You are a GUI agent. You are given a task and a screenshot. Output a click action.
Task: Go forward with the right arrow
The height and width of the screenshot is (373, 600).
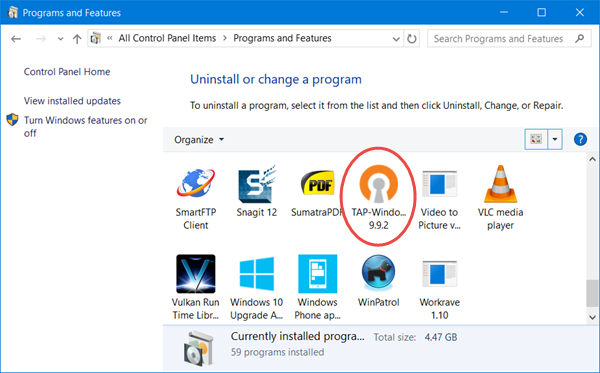point(41,39)
